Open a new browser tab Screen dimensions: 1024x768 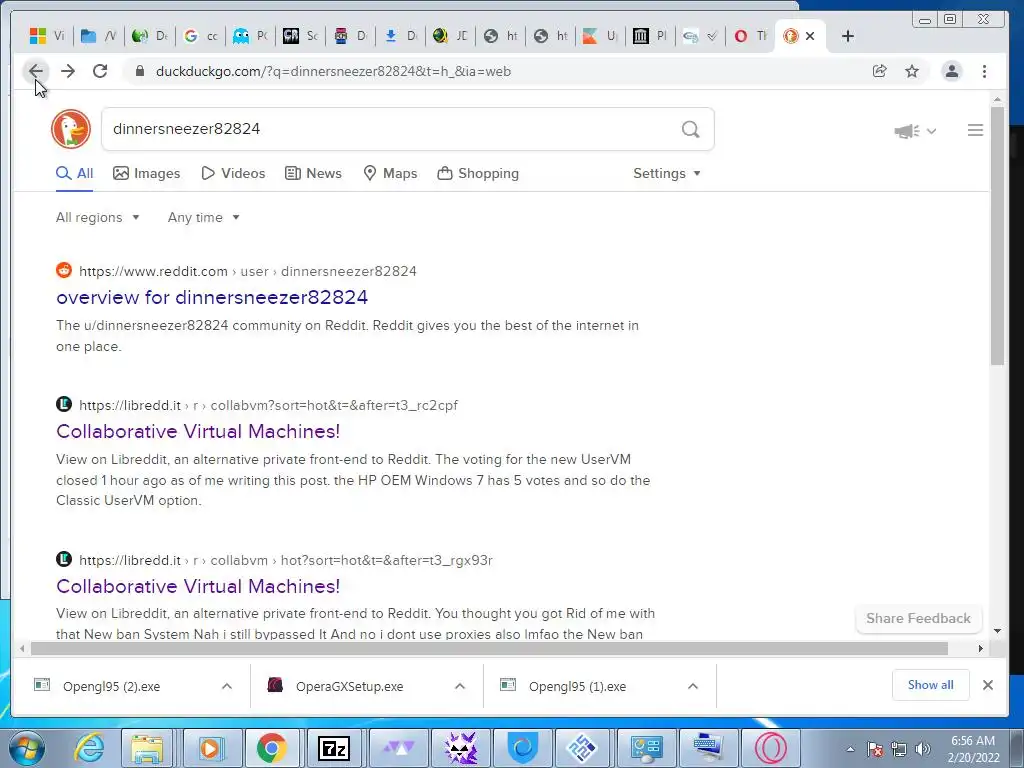pos(848,36)
